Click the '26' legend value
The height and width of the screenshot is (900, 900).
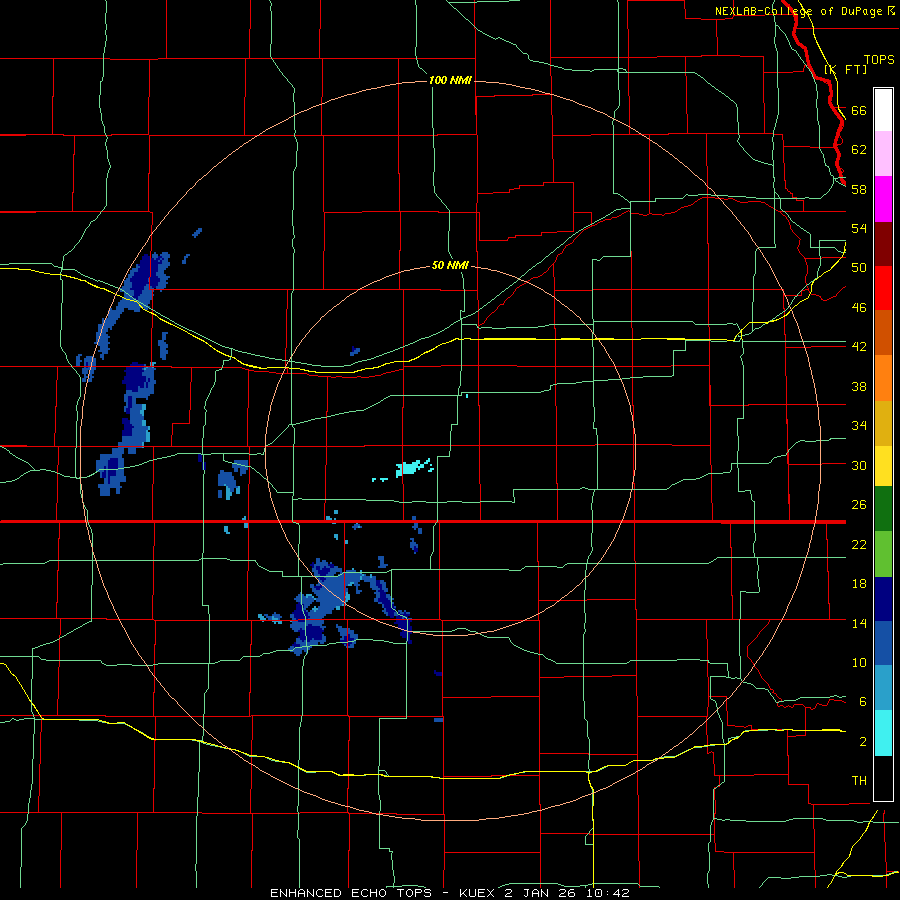tap(859, 505)
